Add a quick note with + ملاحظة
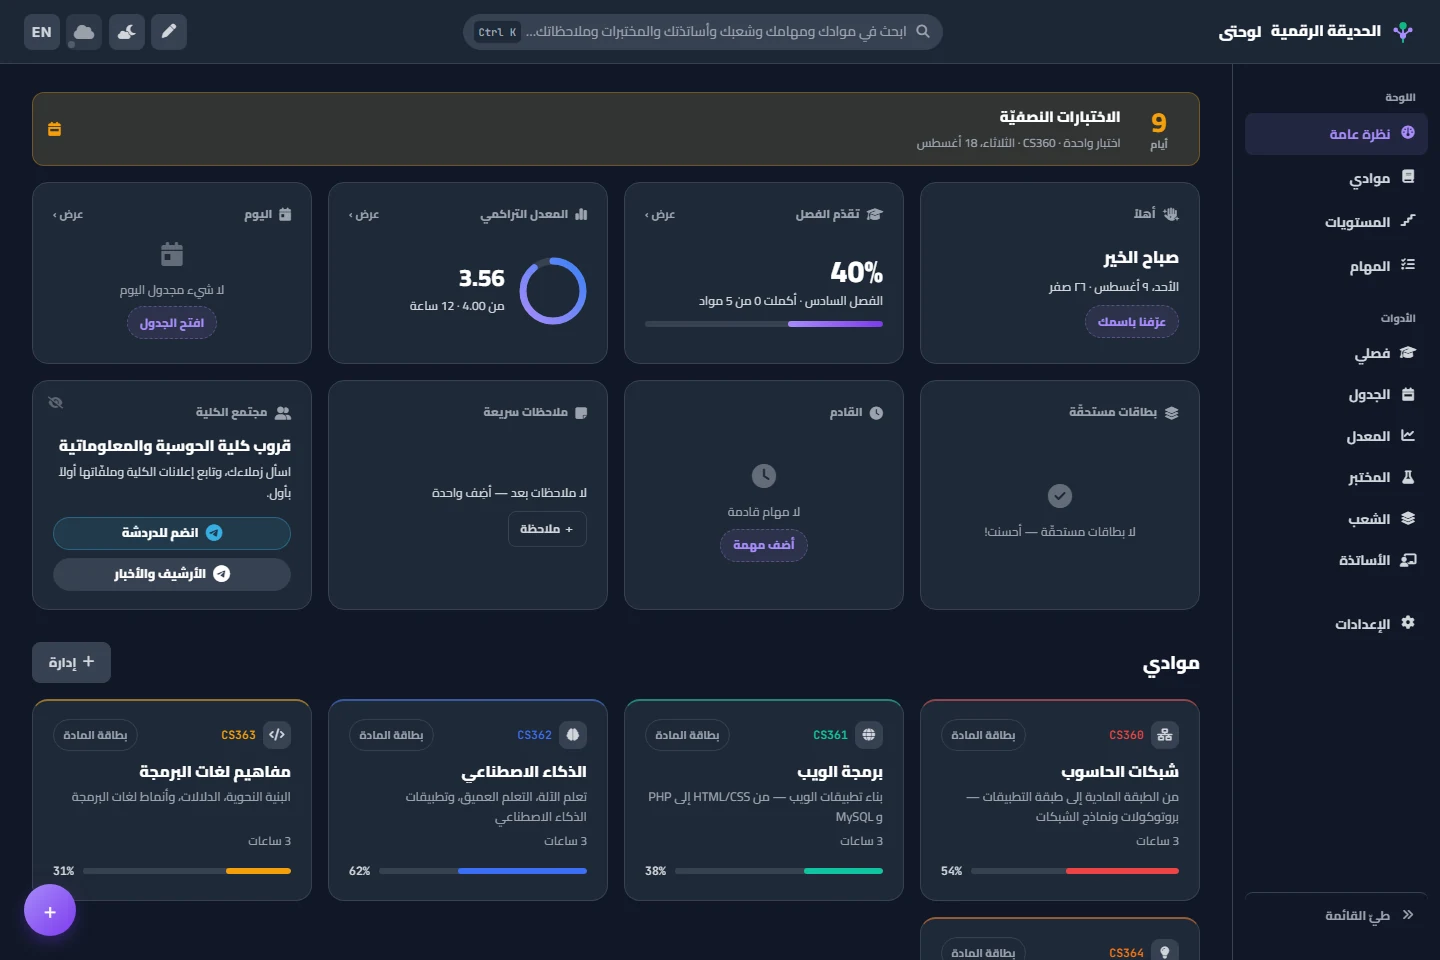Viewport: 1440px width, 960px height. (x=547, y=529)
